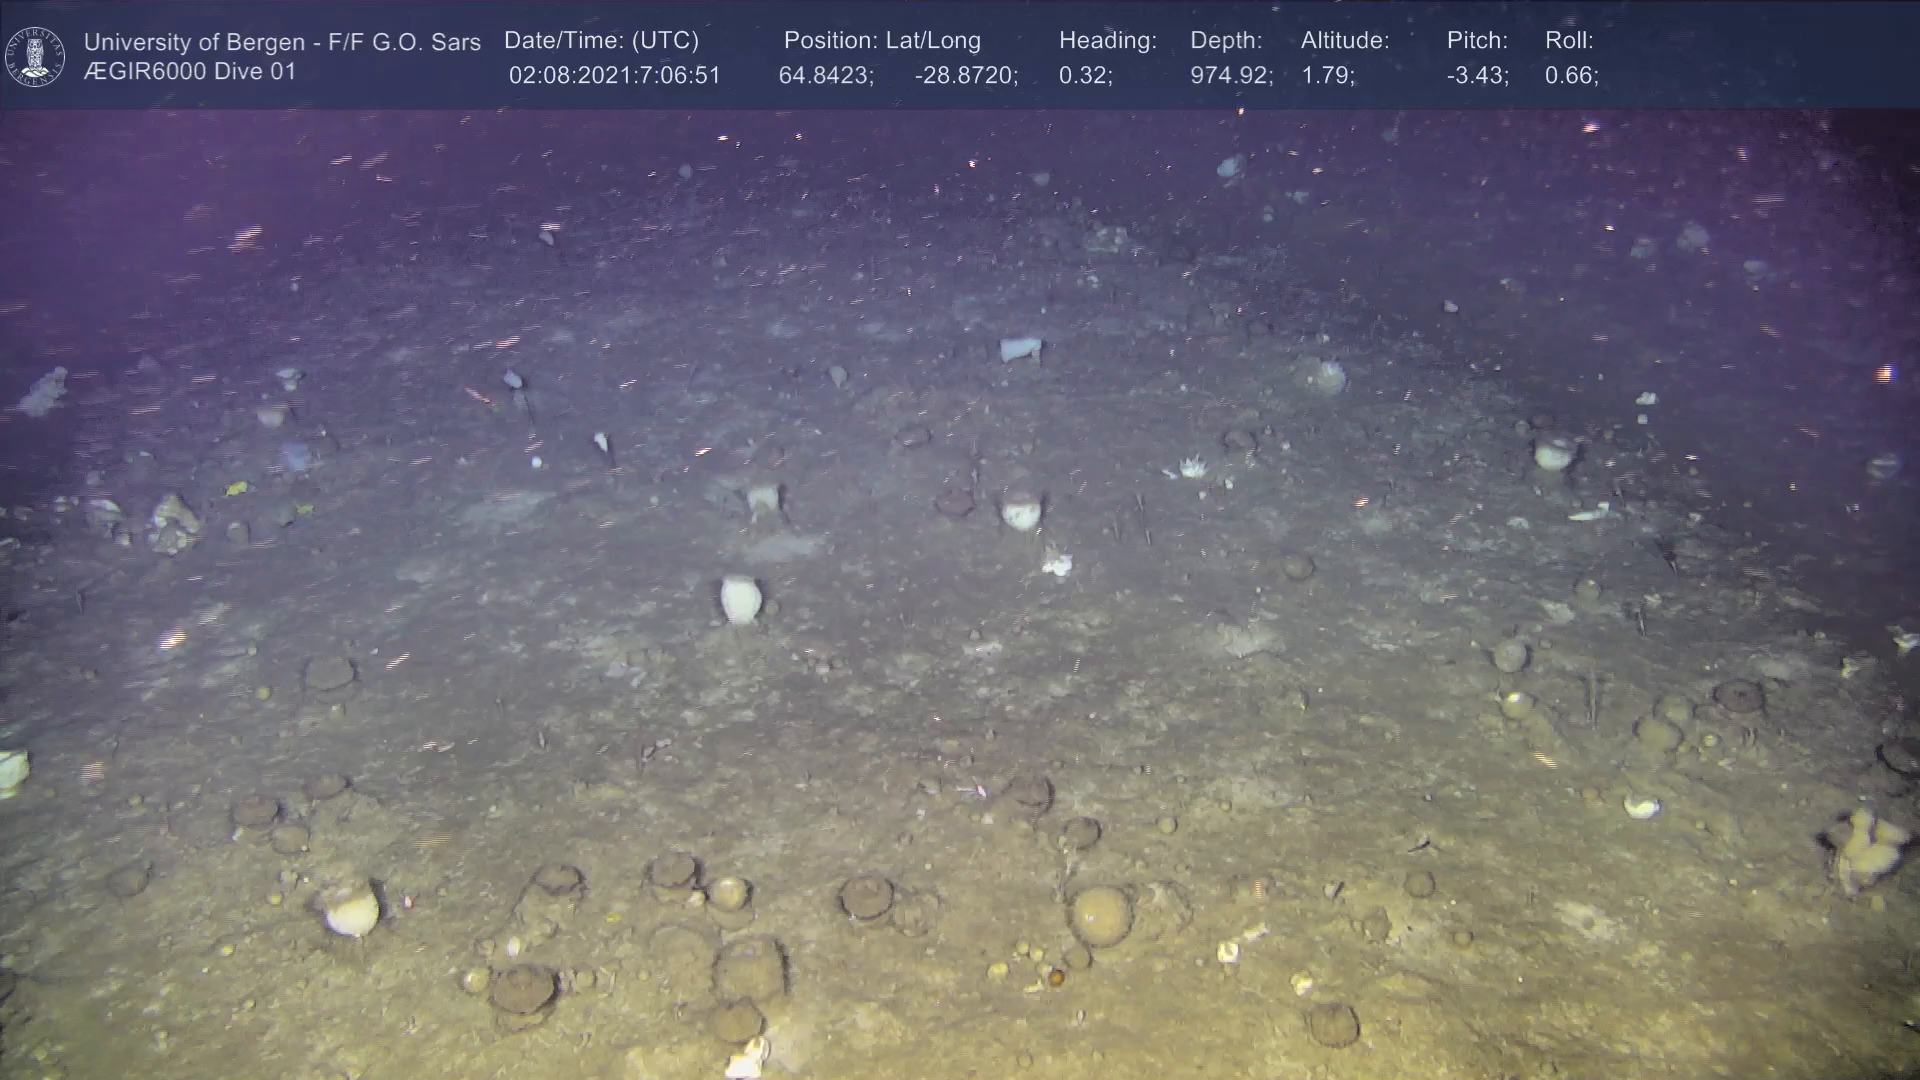Click the Pitch label
Viewport: 1920px width, 1080px height.
1476,40
